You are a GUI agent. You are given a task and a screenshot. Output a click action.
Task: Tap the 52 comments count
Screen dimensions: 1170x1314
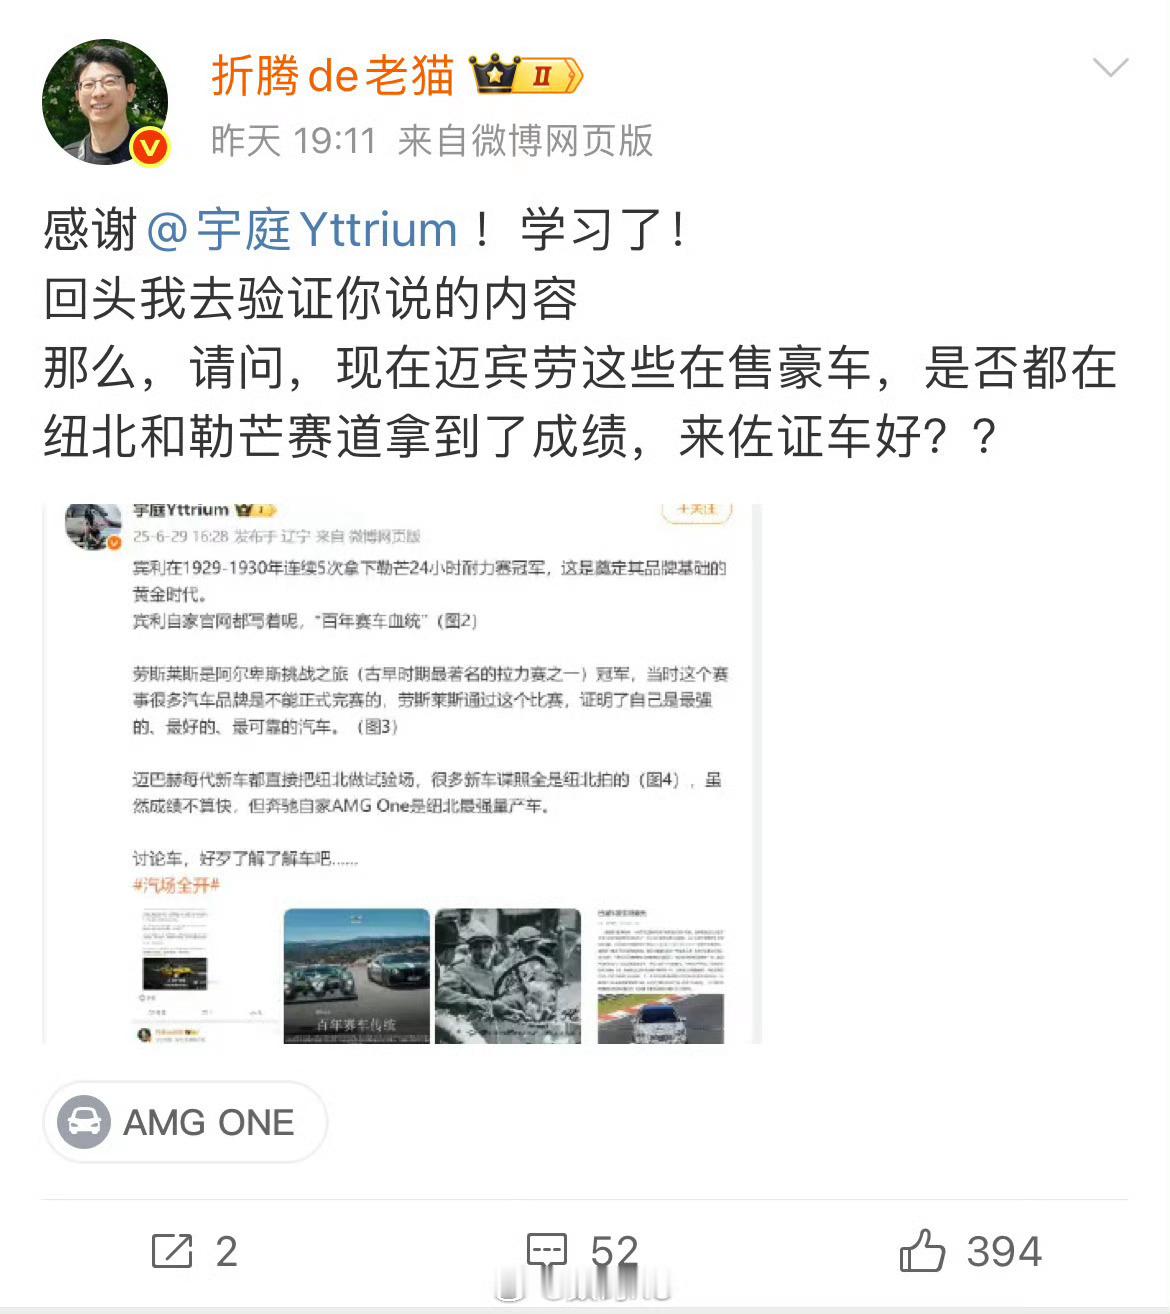coord(614,1251)
